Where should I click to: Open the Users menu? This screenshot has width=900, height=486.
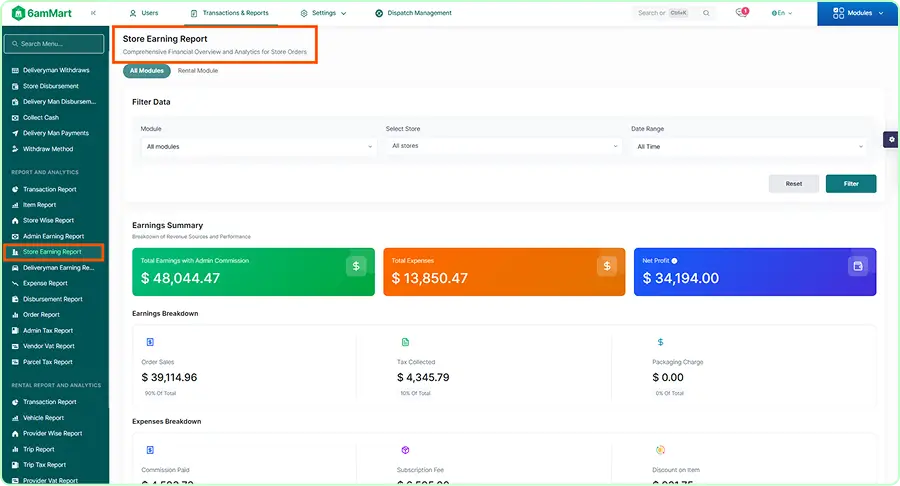143,13
